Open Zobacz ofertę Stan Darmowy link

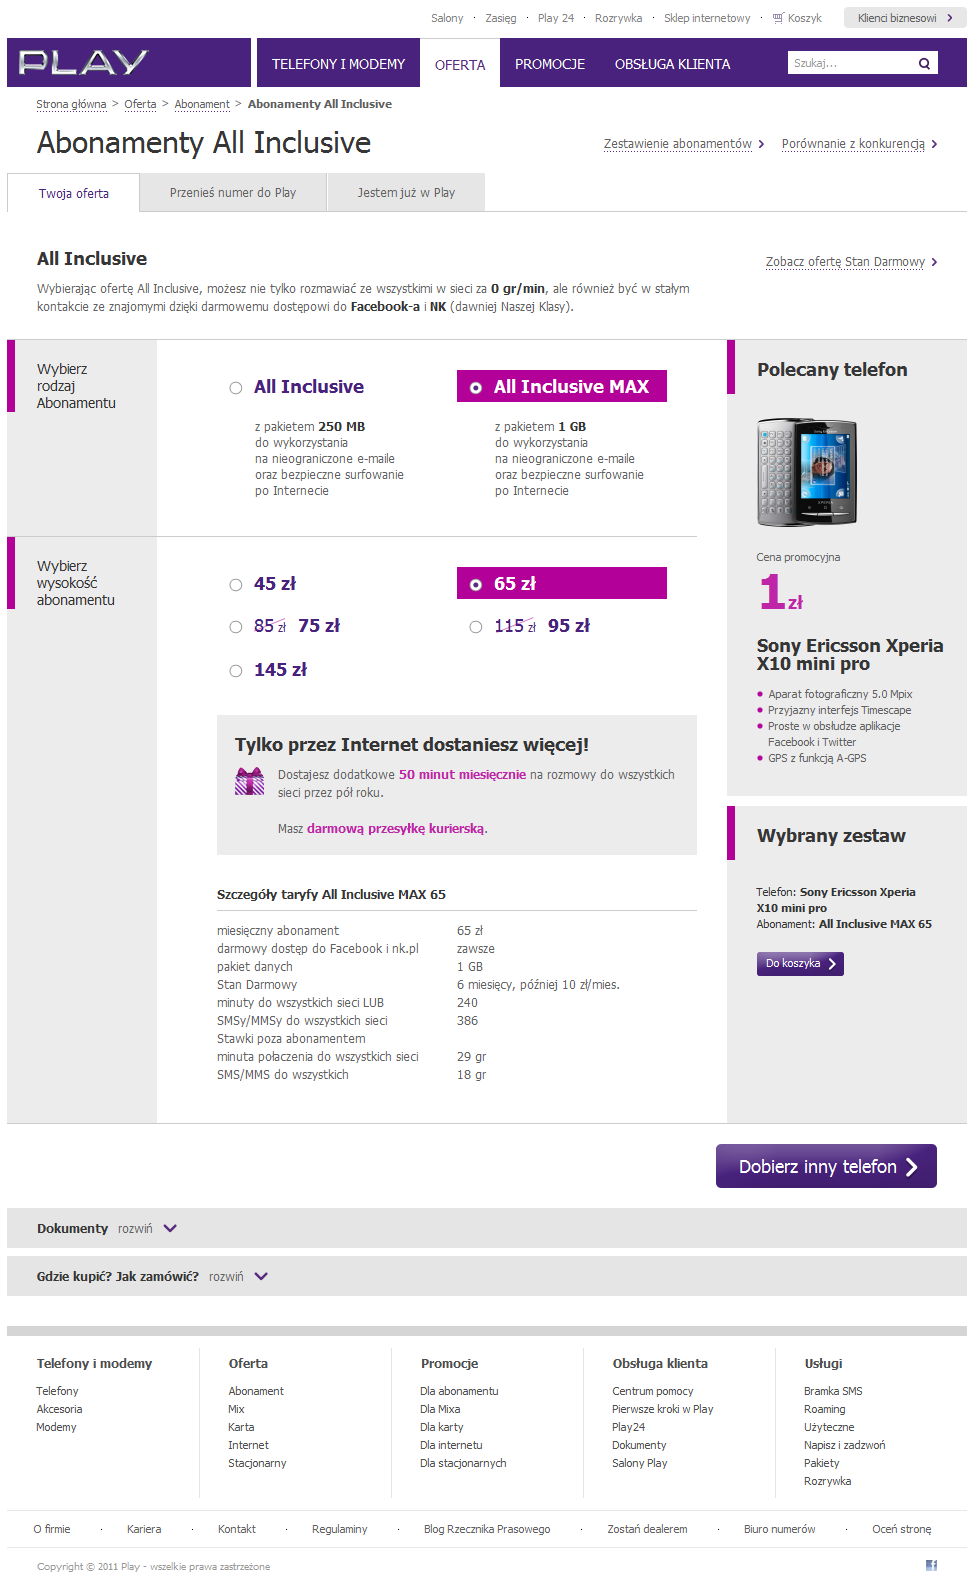click(x=845, y=262)
